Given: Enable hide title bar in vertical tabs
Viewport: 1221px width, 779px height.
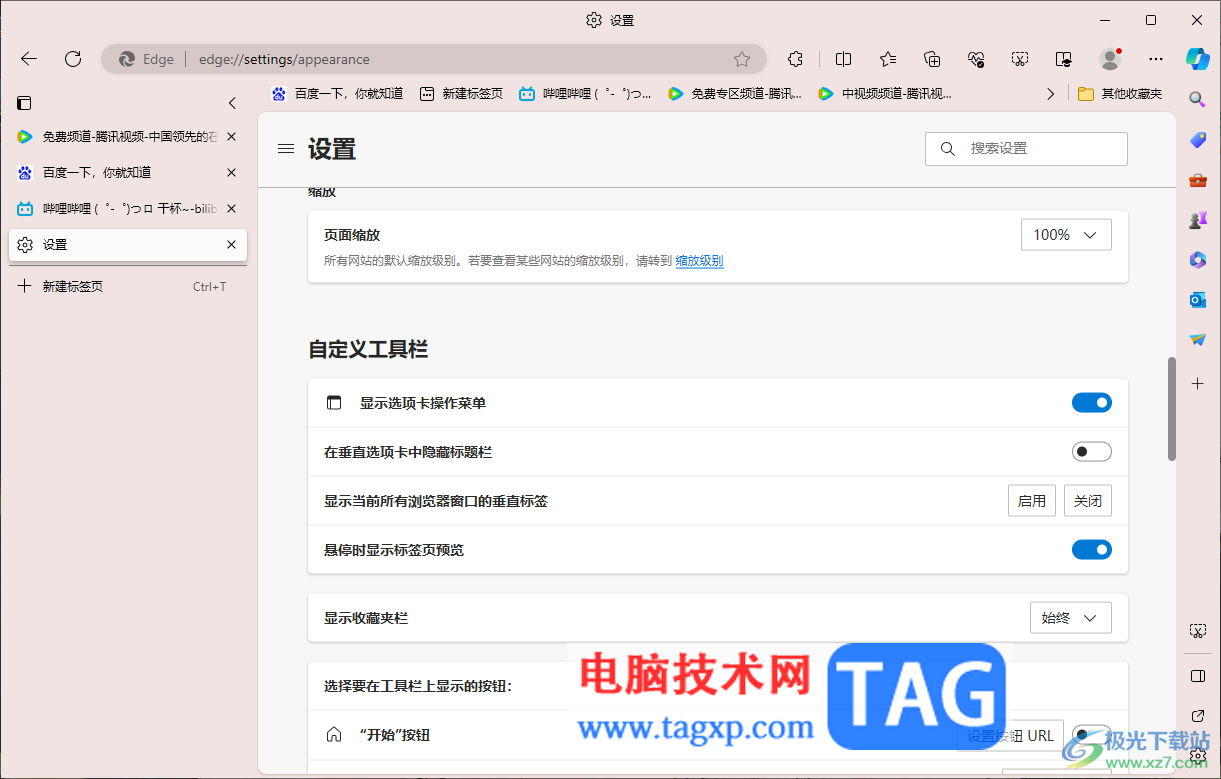Looking at the screenshot, I should 1092,452.
